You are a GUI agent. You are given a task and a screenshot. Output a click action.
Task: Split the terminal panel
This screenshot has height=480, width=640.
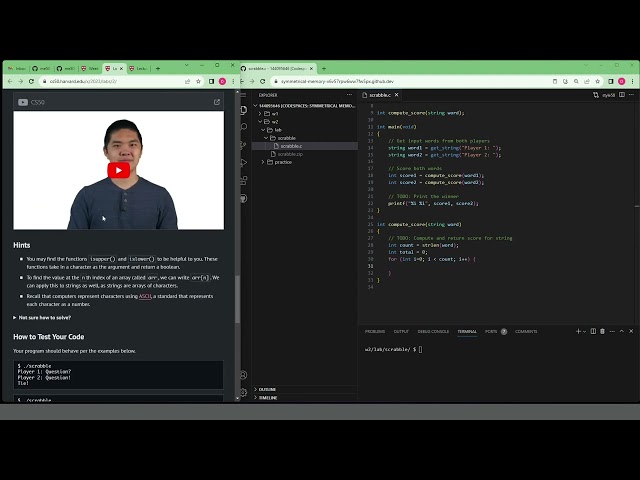click(593, 331)
